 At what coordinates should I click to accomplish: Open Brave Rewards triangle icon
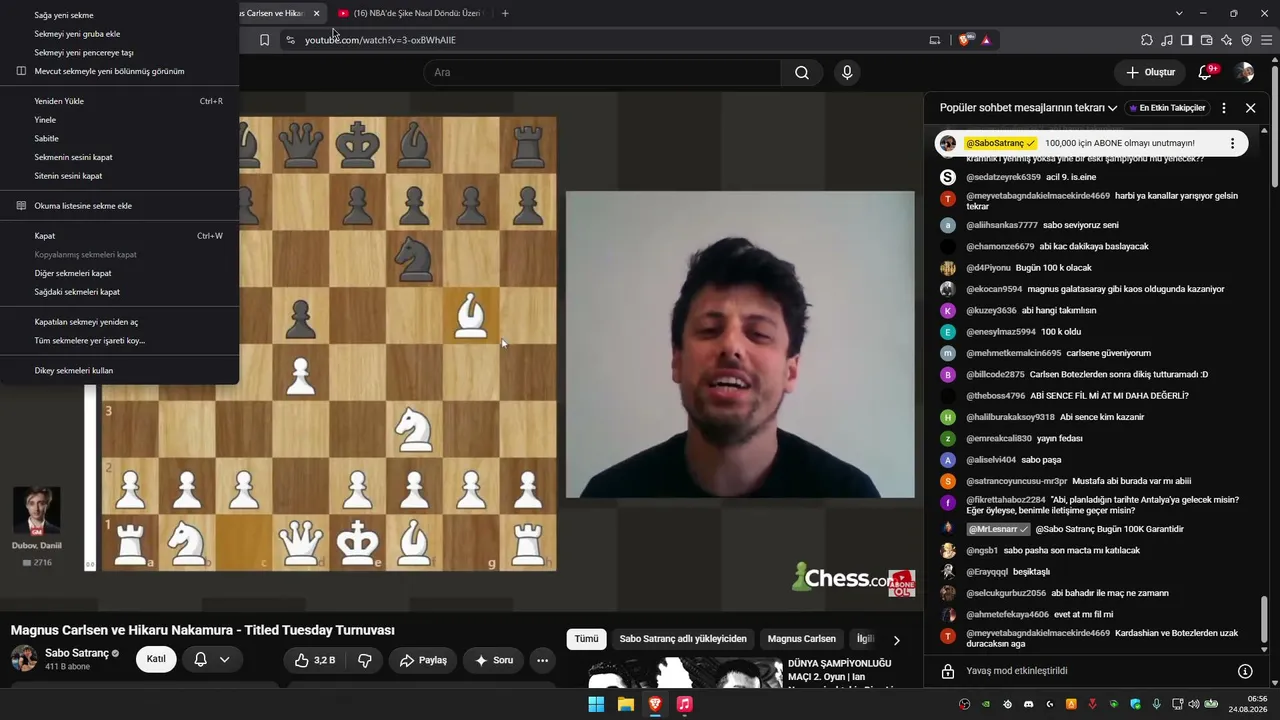(x=986, y=40)
